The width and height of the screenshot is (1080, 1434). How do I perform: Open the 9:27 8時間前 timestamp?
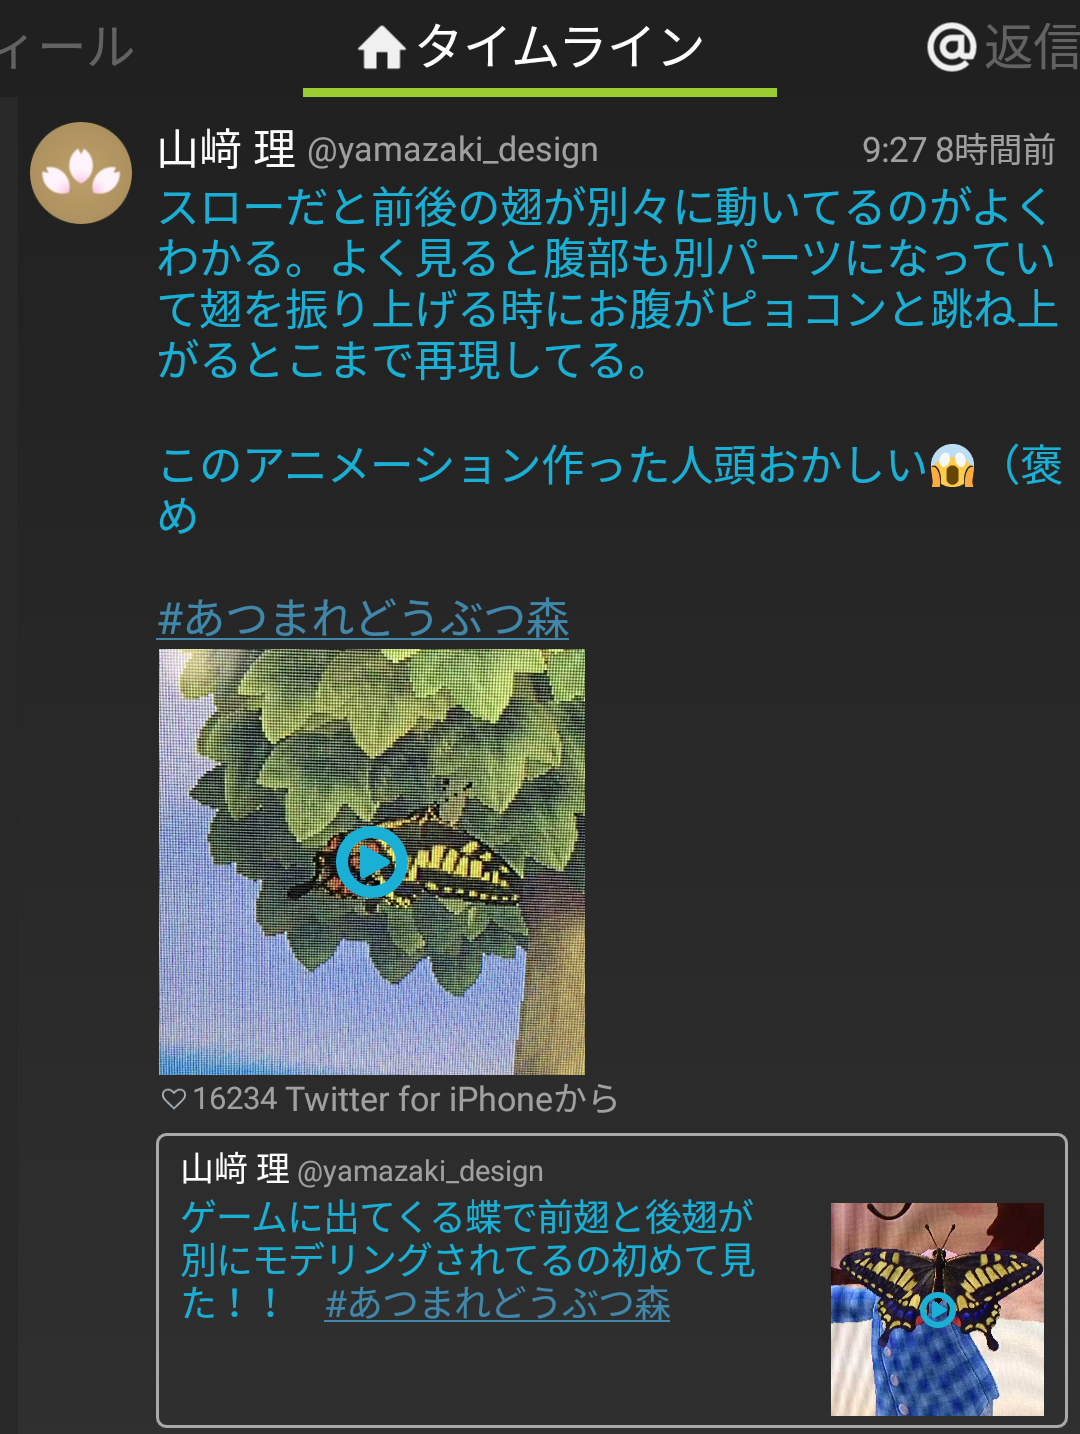coord(959,150)
